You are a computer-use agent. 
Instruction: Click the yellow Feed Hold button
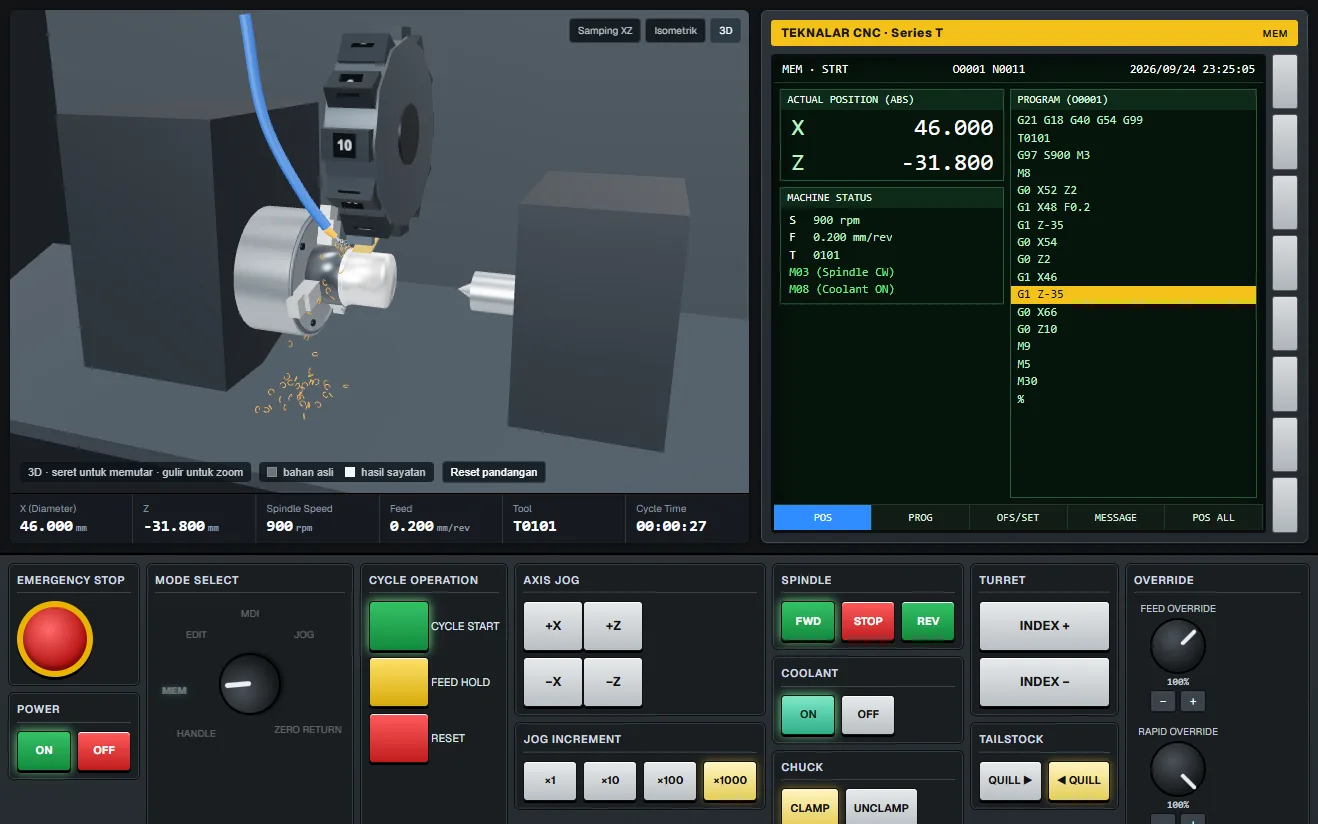(x=399, y=682)
